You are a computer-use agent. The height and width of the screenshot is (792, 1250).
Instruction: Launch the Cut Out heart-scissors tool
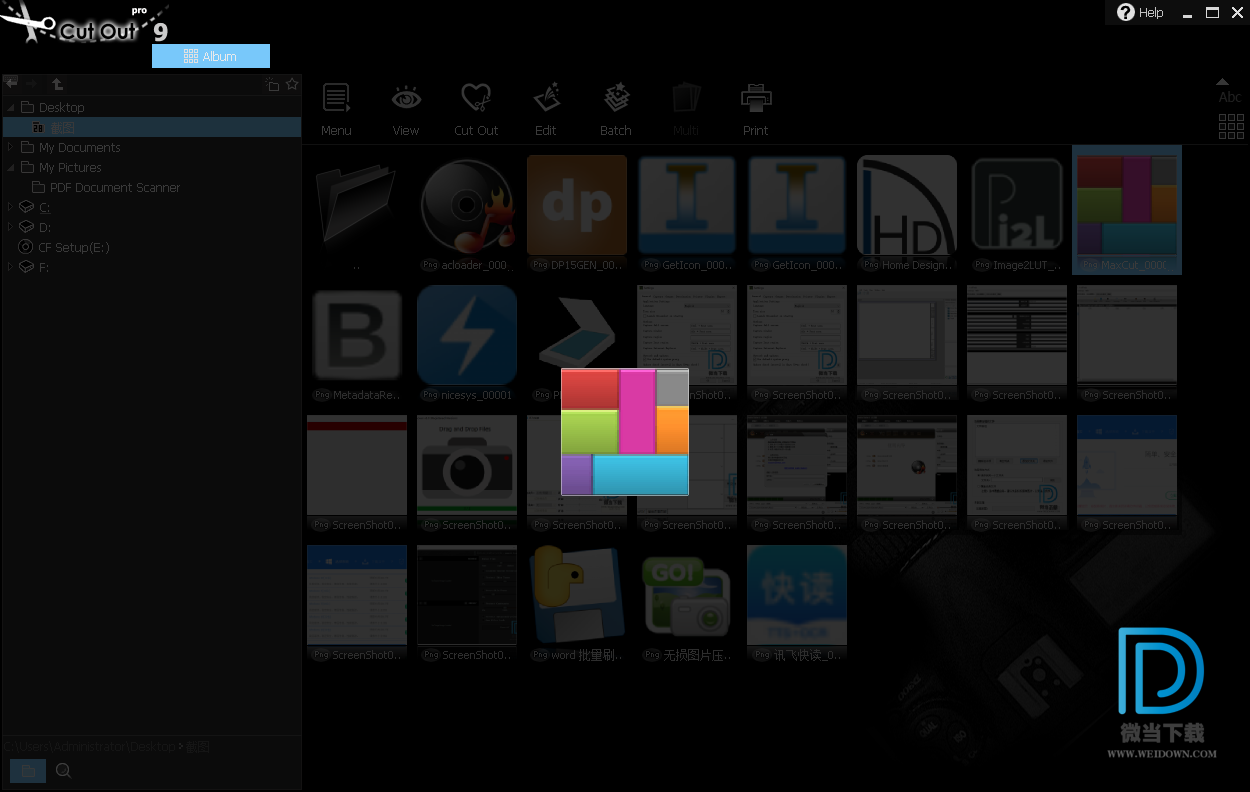point(476,99)
